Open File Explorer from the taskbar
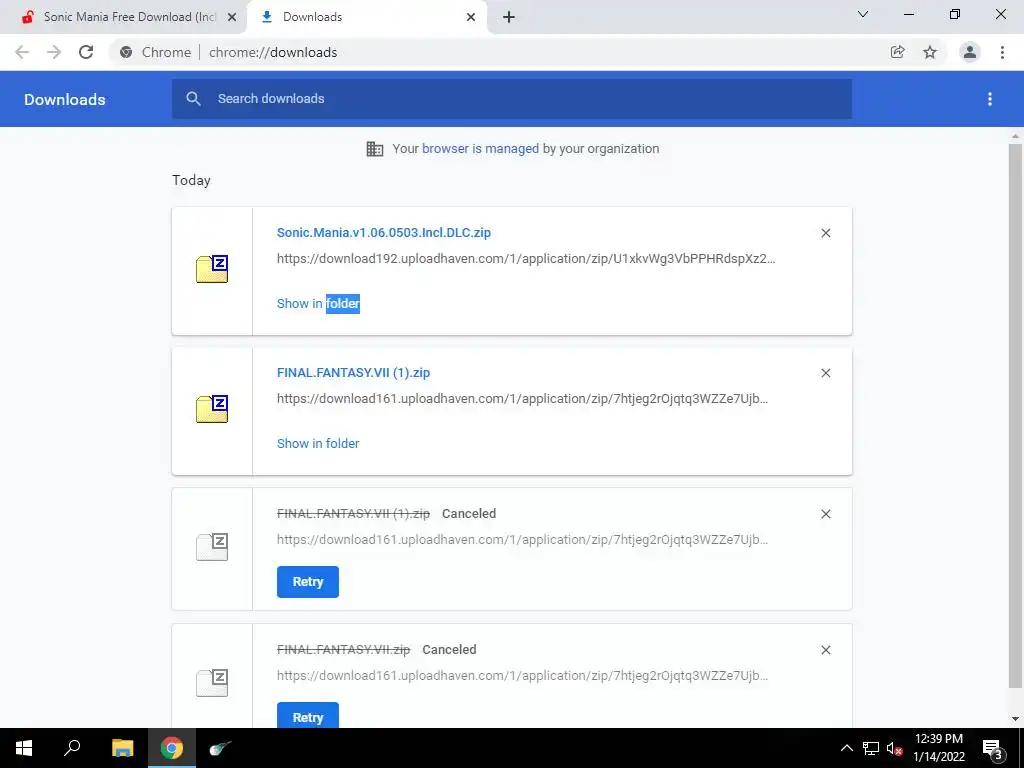The height and width of the screenshot is (768, 1024). 122,748
